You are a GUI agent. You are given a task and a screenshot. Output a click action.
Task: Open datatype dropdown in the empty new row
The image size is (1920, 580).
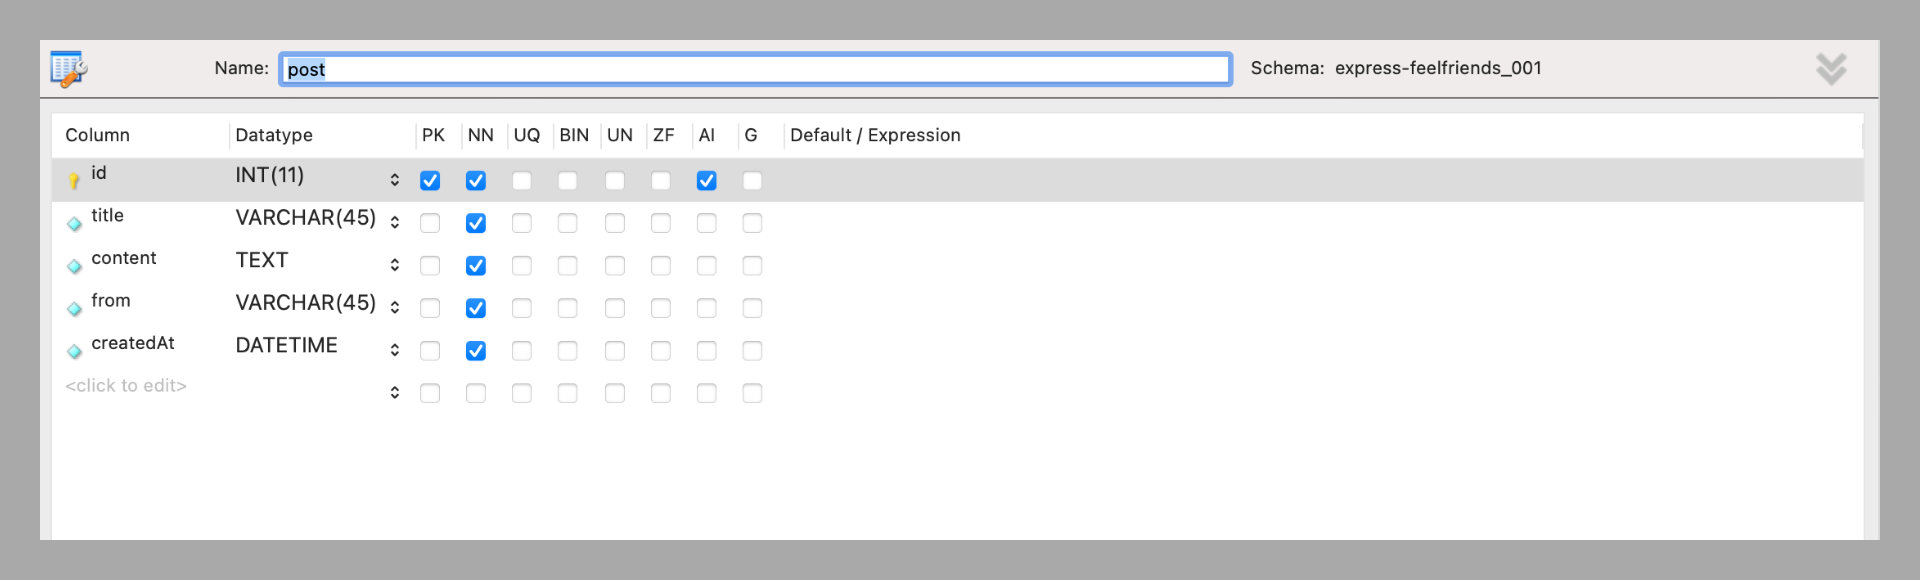pos(395,392)
